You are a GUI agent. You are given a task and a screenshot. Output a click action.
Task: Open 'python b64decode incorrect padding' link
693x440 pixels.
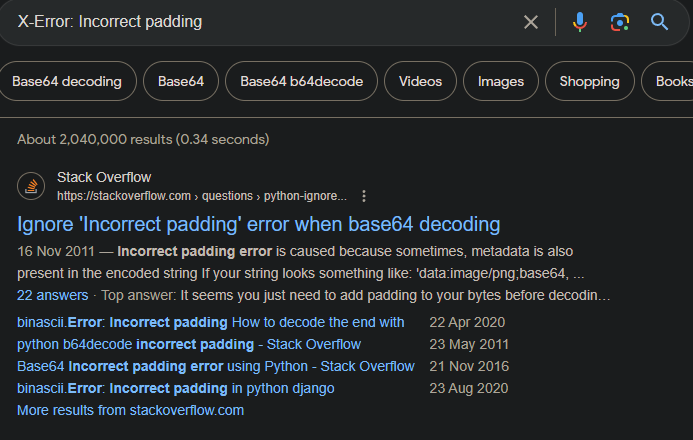click(x=189, y=344)
